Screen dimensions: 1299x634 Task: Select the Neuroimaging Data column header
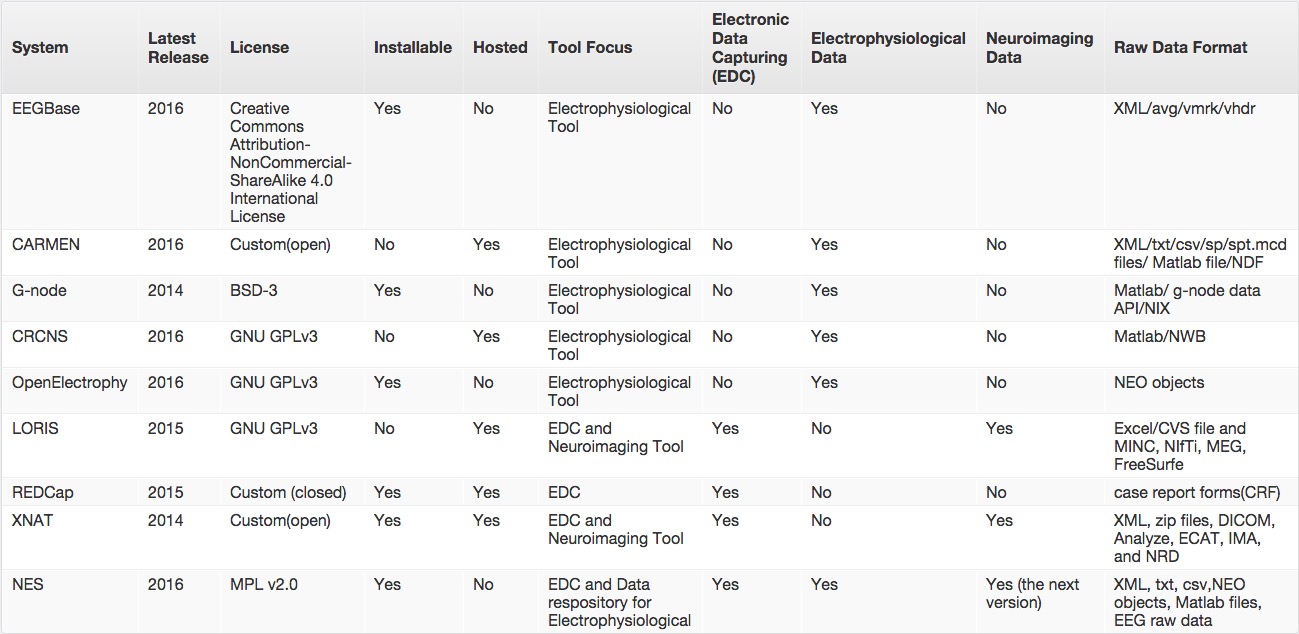(1039, 47)
